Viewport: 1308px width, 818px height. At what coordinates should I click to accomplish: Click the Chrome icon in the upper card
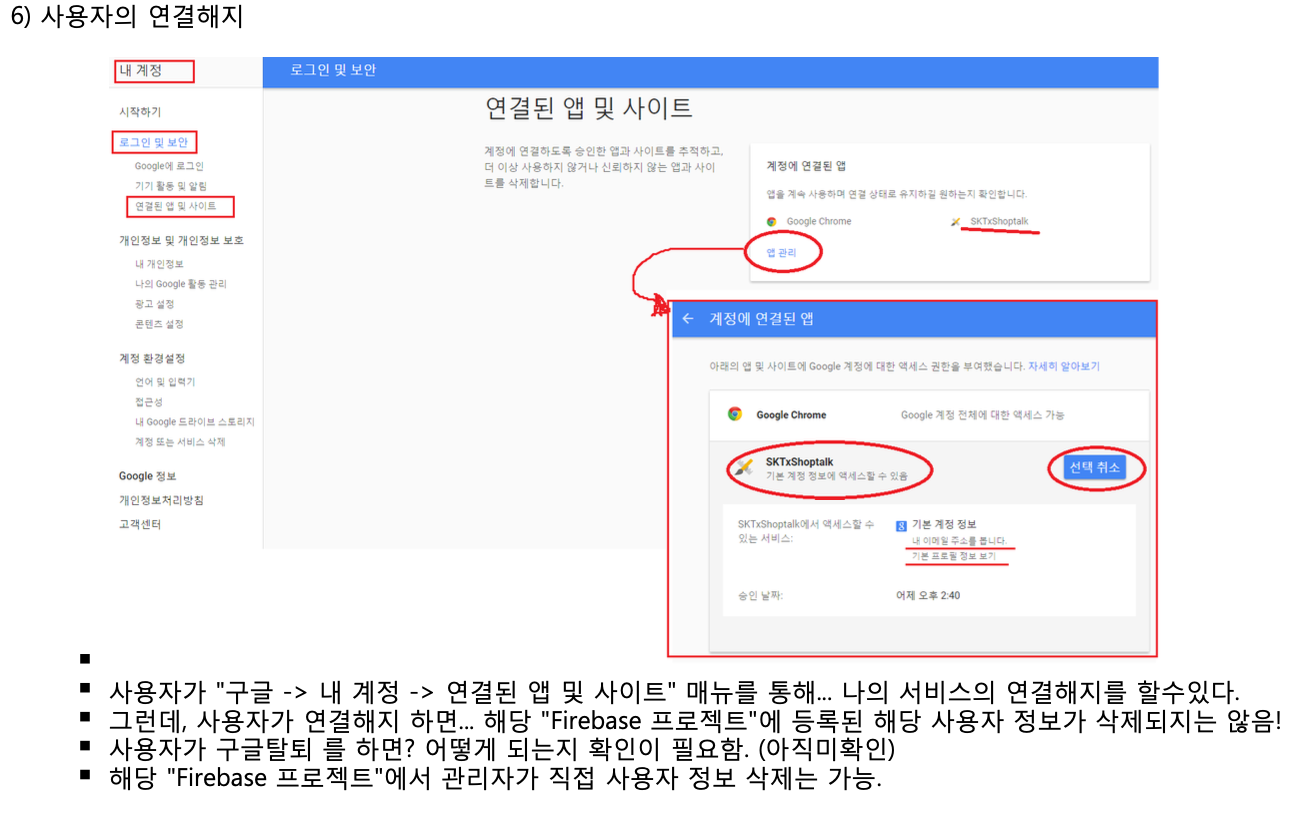[771, 222]
